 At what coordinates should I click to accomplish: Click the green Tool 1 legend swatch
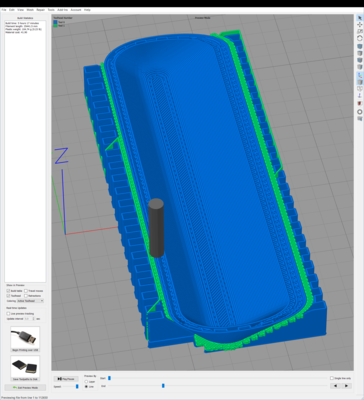(55, 25)
